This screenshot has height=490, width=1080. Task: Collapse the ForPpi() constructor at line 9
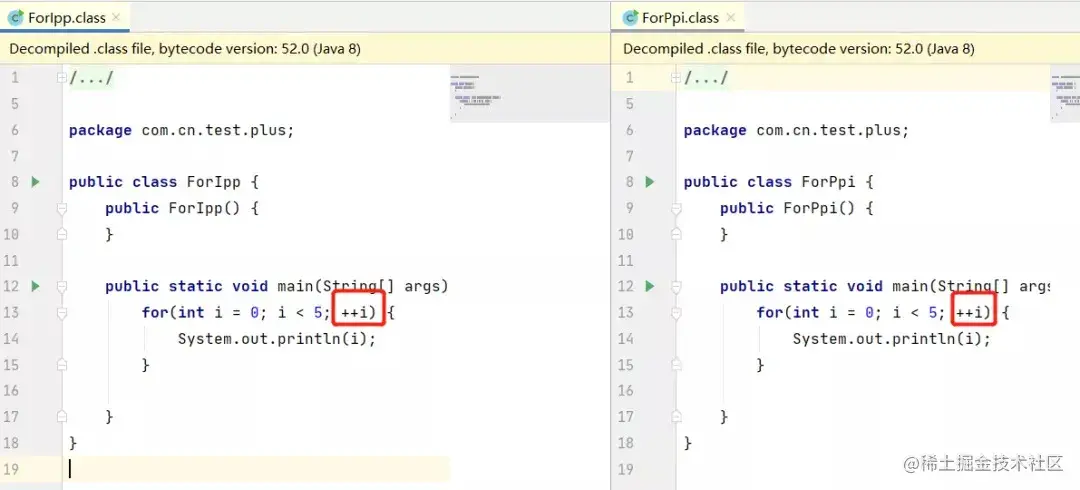tap(676, 207)
